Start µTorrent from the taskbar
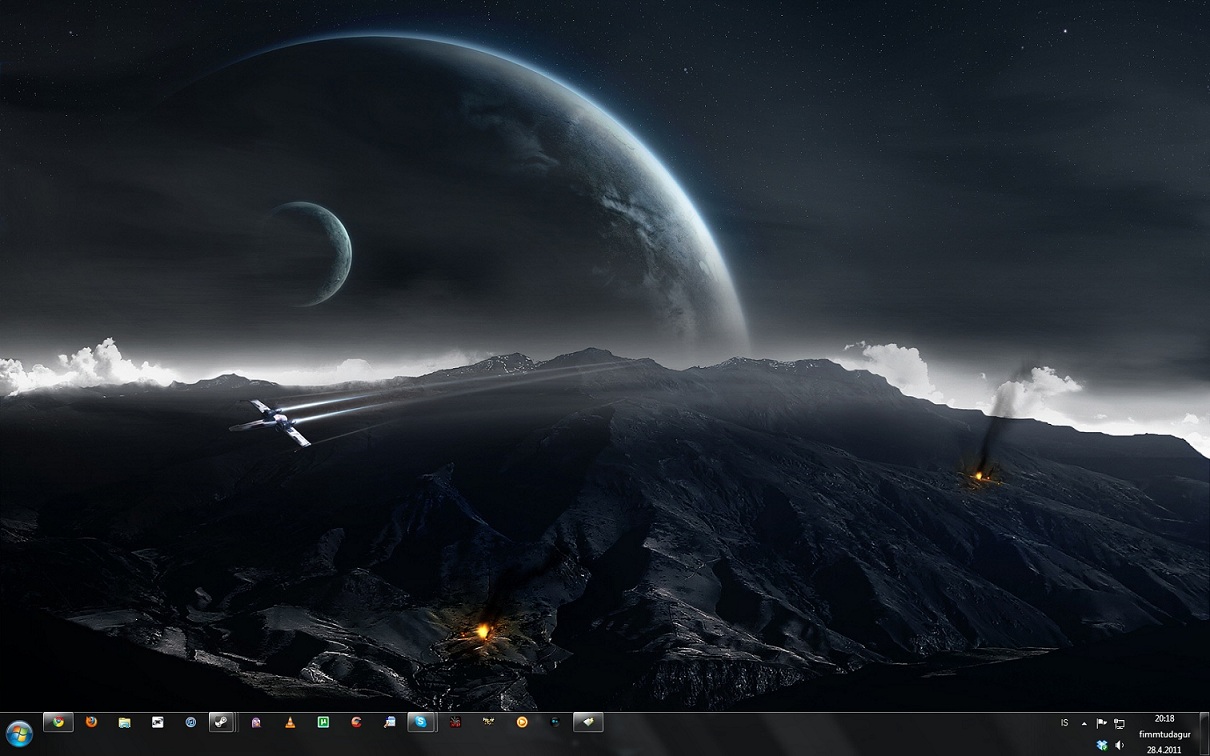This screenshot has height=756, width=1210. [x=323, y=722]
